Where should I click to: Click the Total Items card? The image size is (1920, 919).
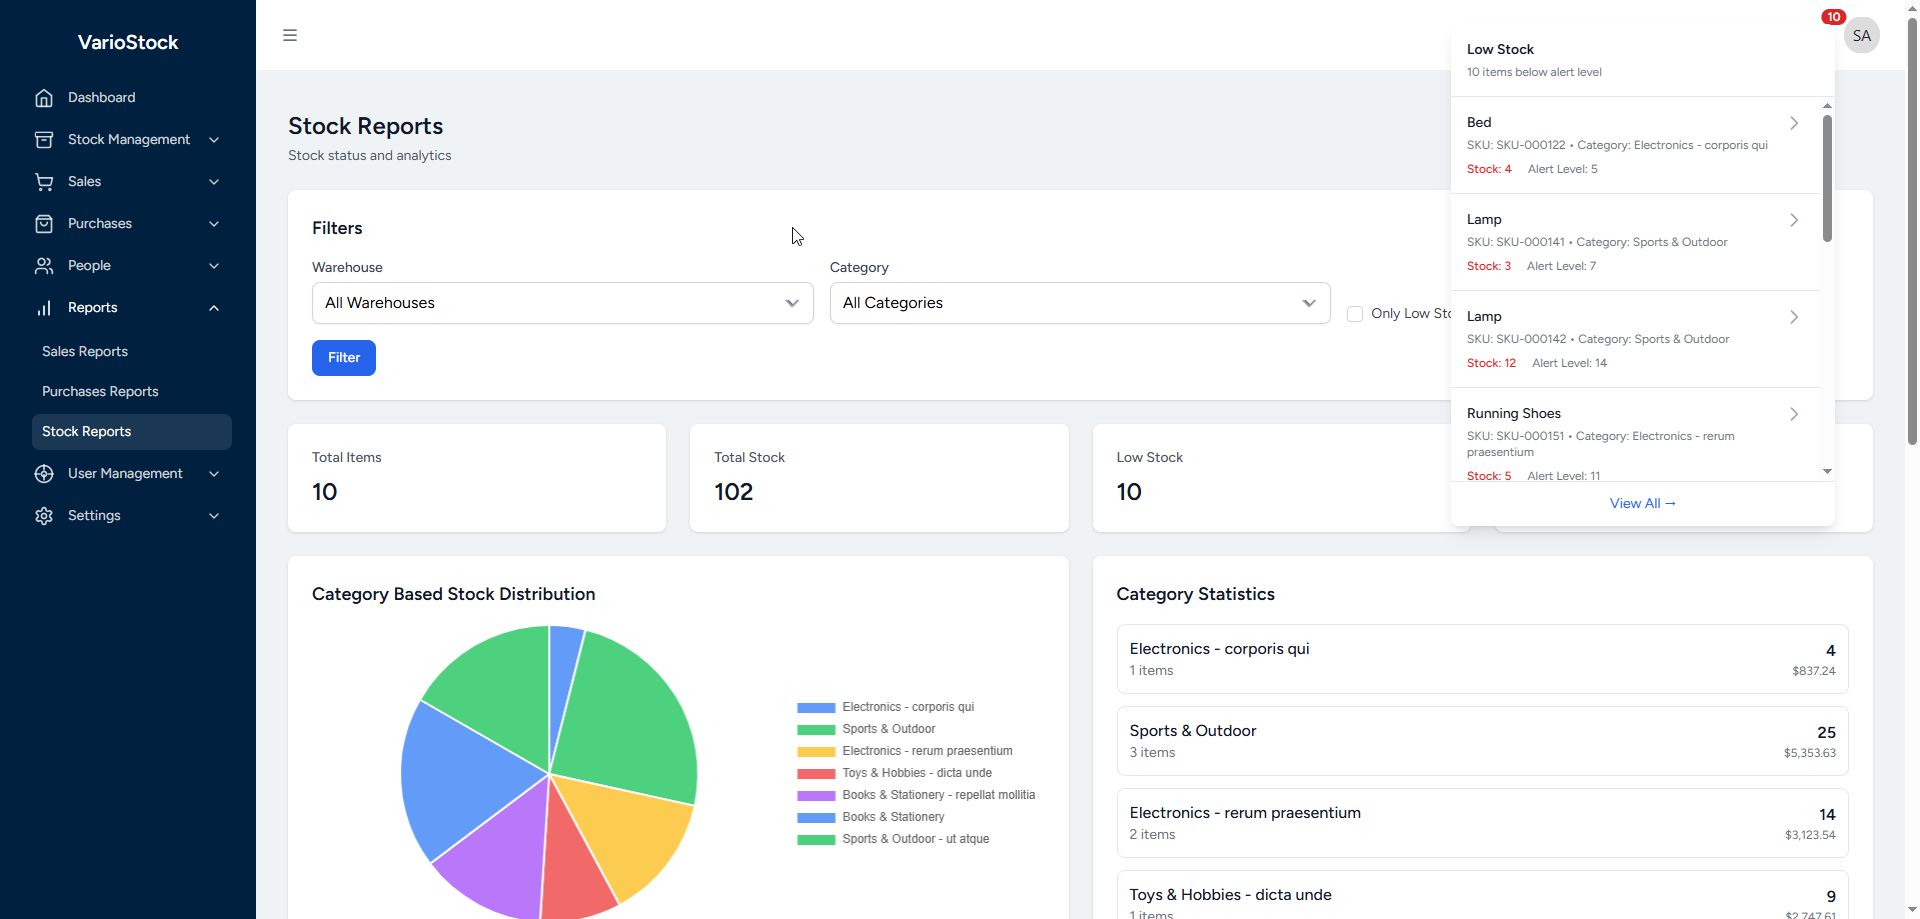[x=477, y=478]
